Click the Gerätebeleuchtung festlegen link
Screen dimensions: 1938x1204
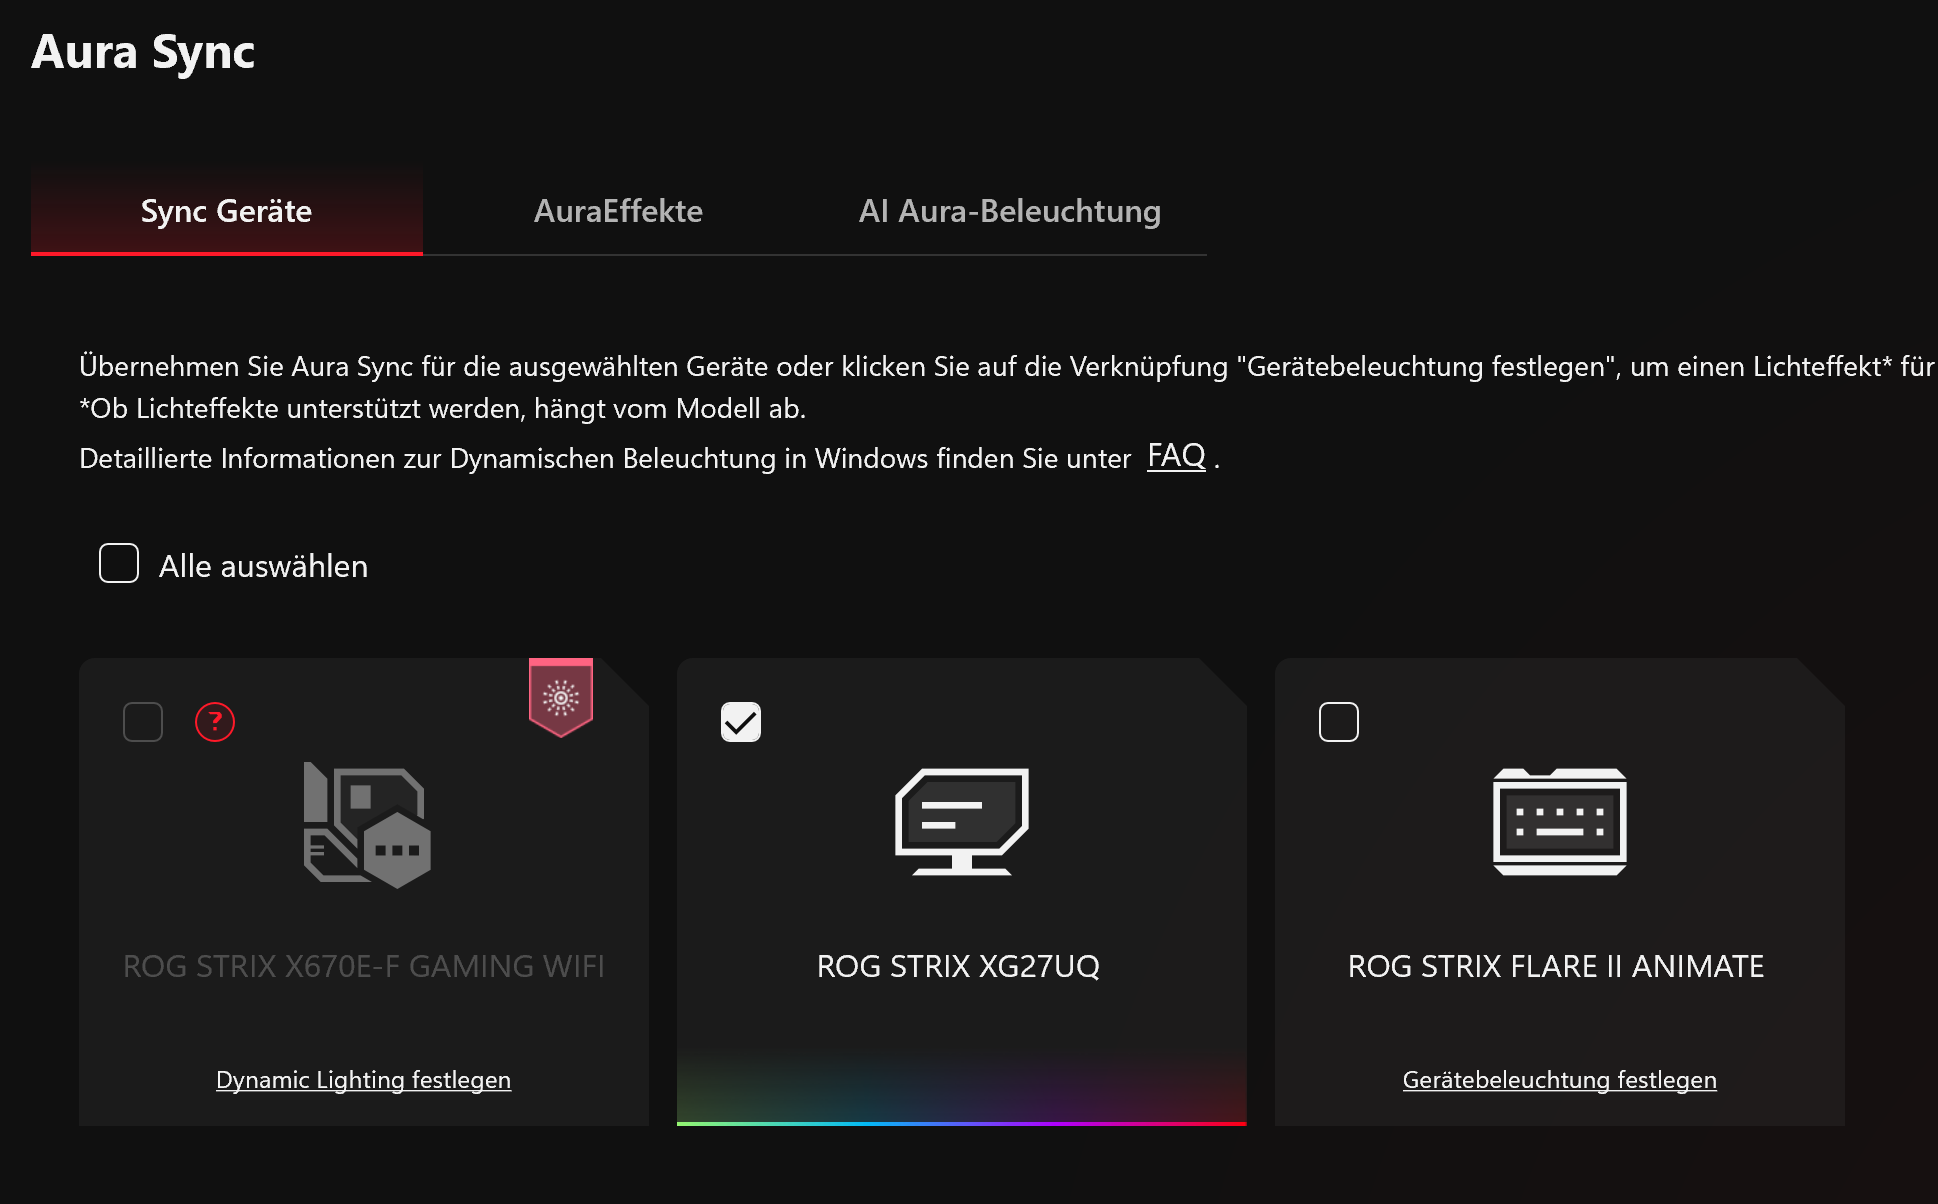pos(1560,1080)
